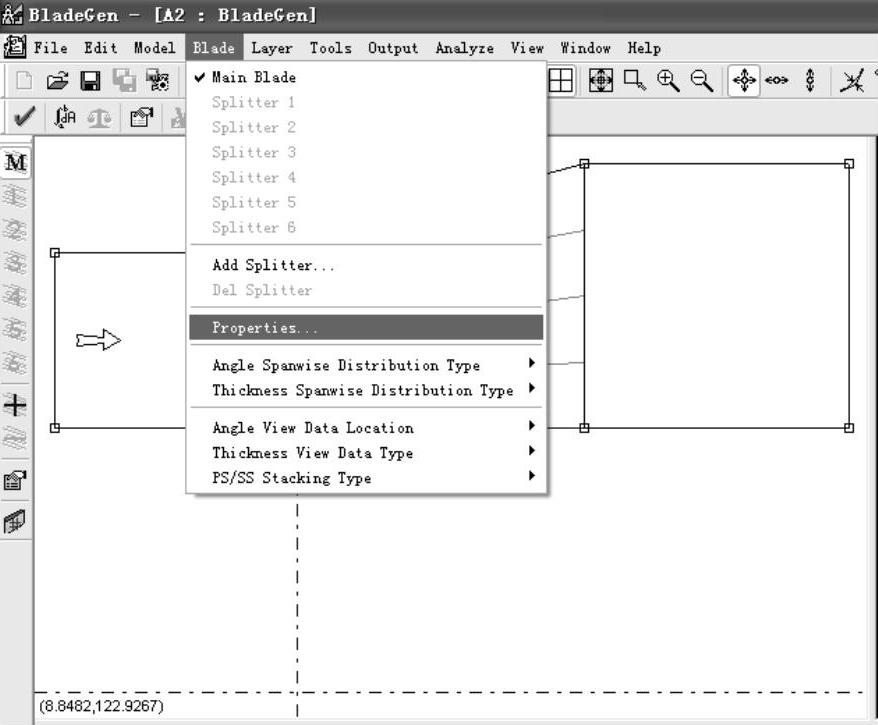
Task: Open a file with the folder icon
Action: (x=57, y=81)
